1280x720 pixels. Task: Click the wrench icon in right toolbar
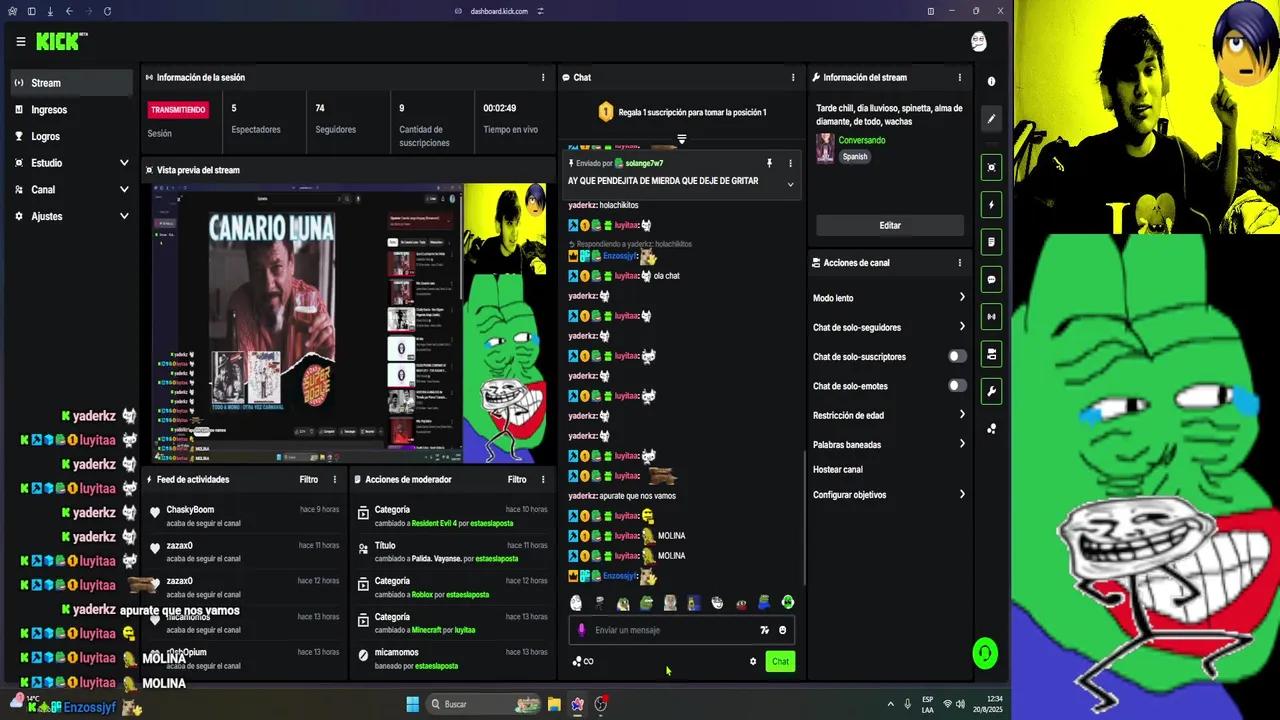[x=991, y=391]
